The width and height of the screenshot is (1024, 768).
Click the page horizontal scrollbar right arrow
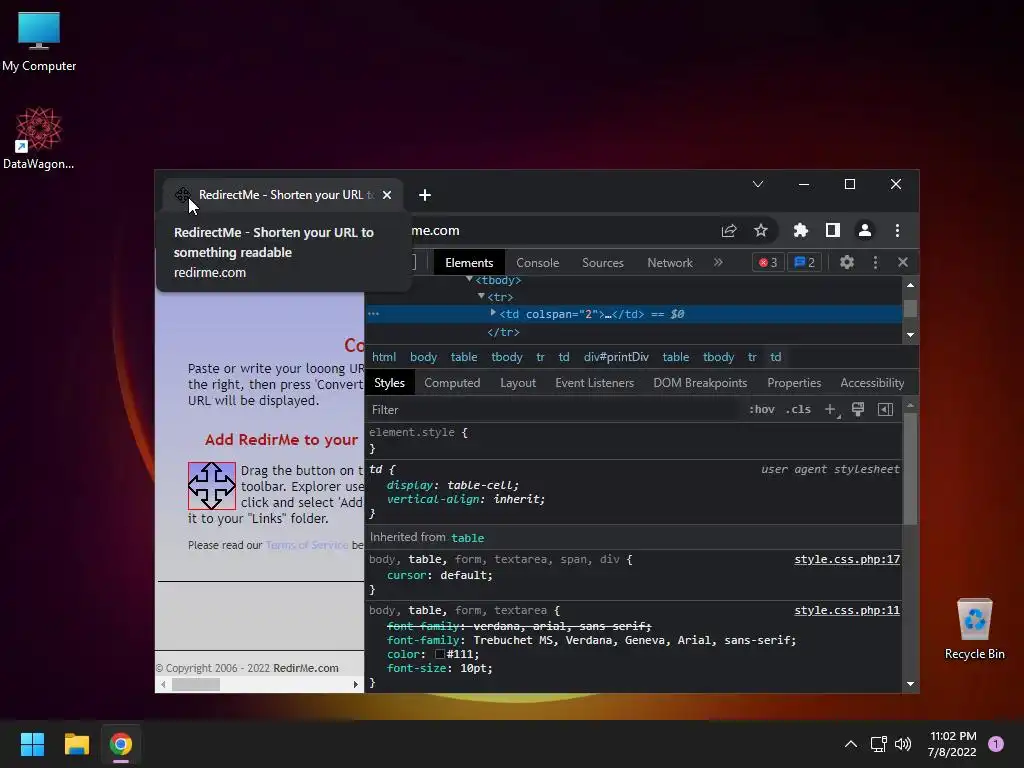[355, 684]
